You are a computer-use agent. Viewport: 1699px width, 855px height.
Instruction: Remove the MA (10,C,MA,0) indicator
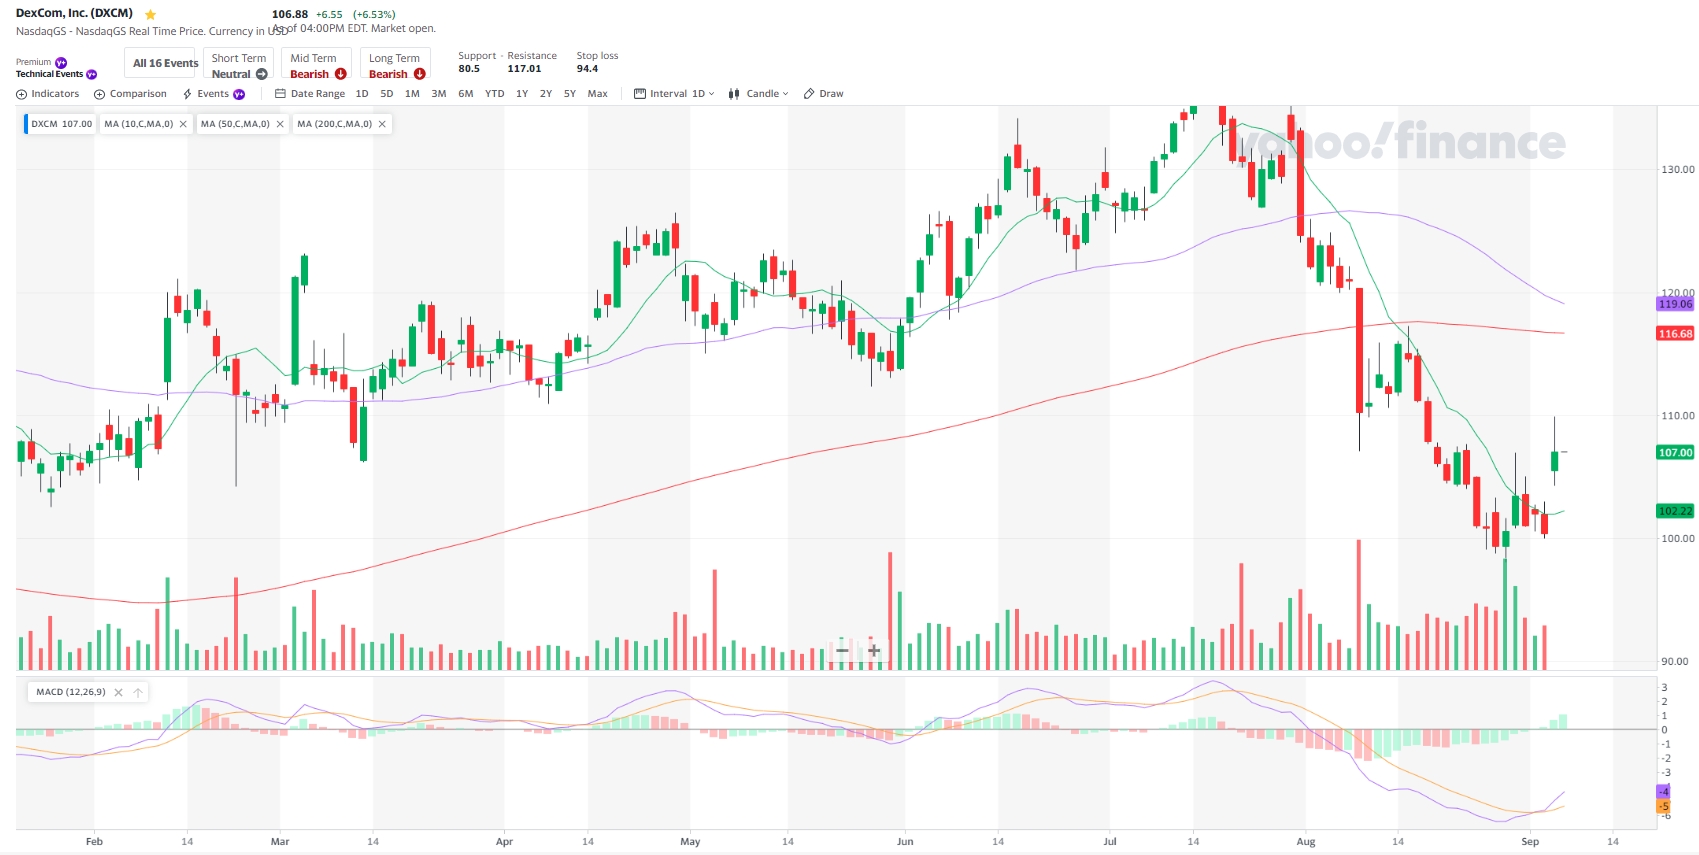pos(183,124)
